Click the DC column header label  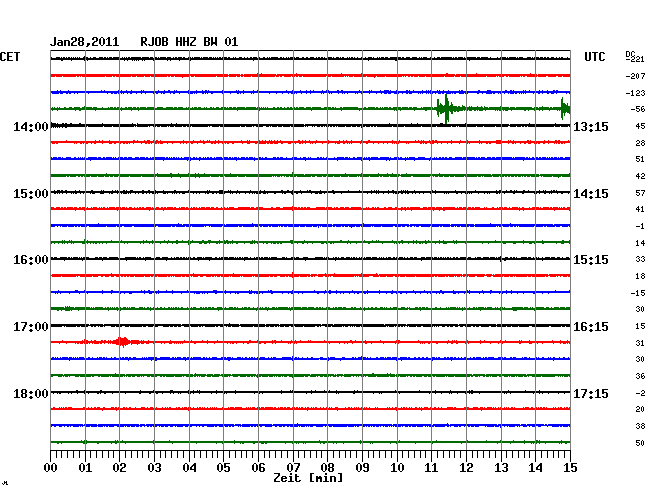tap(630, 54)
